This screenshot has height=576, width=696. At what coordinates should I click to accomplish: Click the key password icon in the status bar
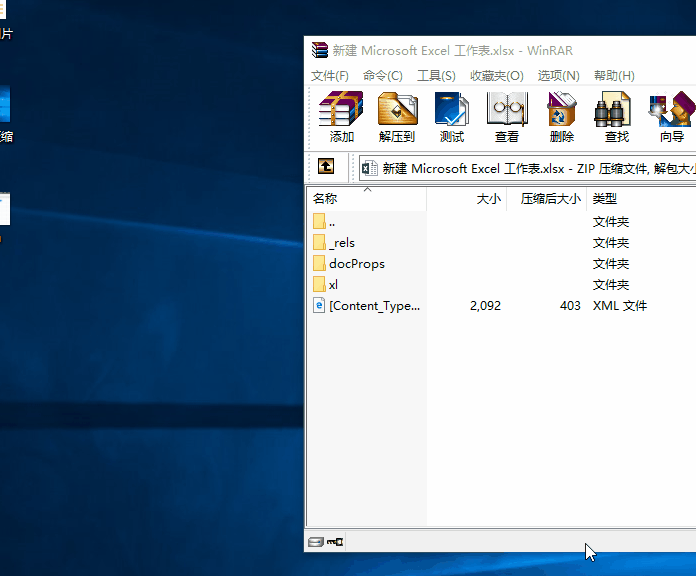[335, 542]
